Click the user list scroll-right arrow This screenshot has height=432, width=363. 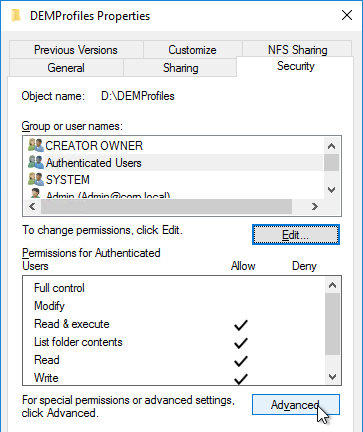315,207
